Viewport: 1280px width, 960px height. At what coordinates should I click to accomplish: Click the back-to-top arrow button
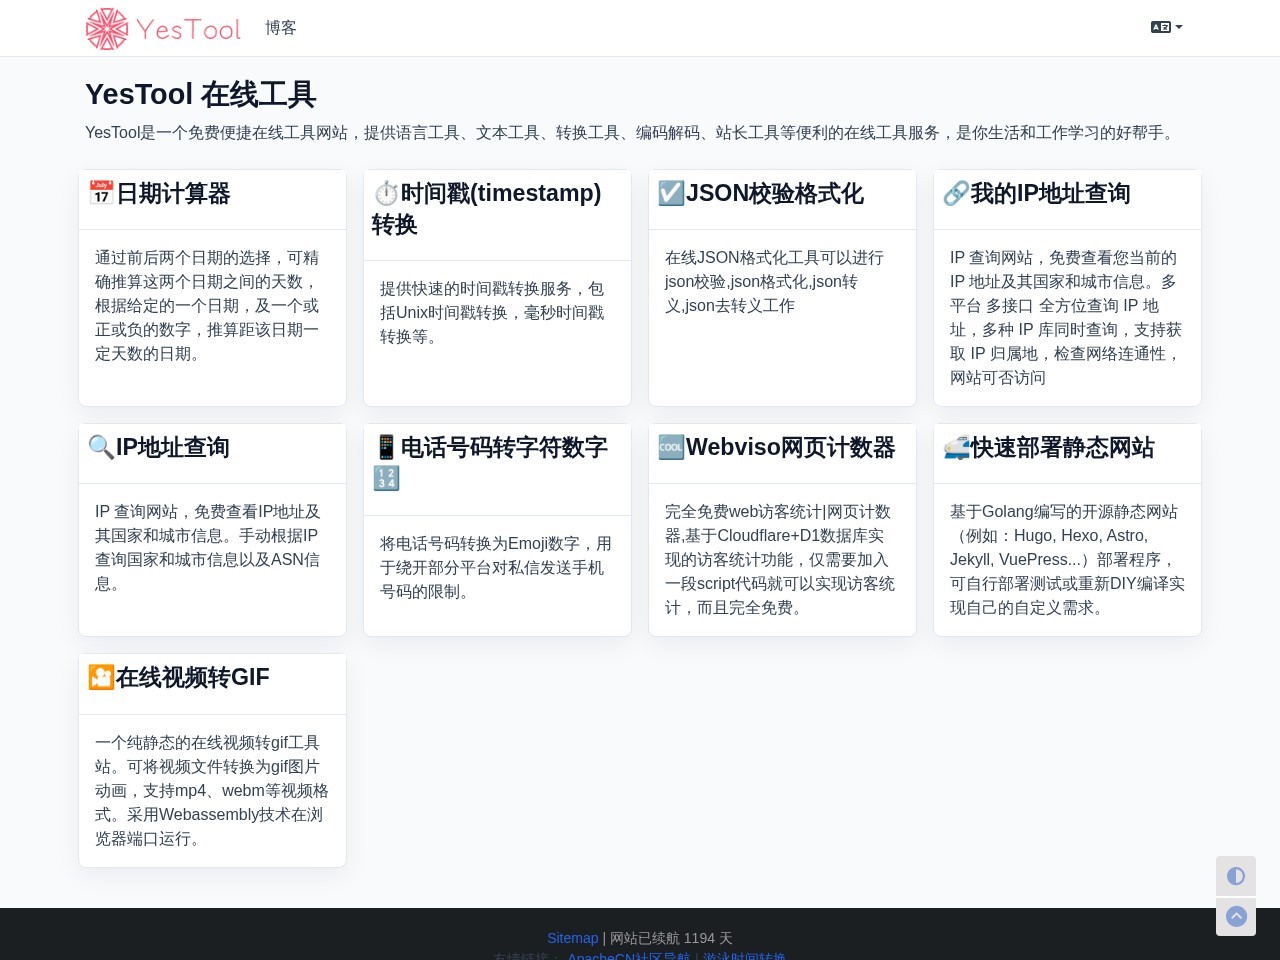pyautogui.click(x=1236, y=916)
